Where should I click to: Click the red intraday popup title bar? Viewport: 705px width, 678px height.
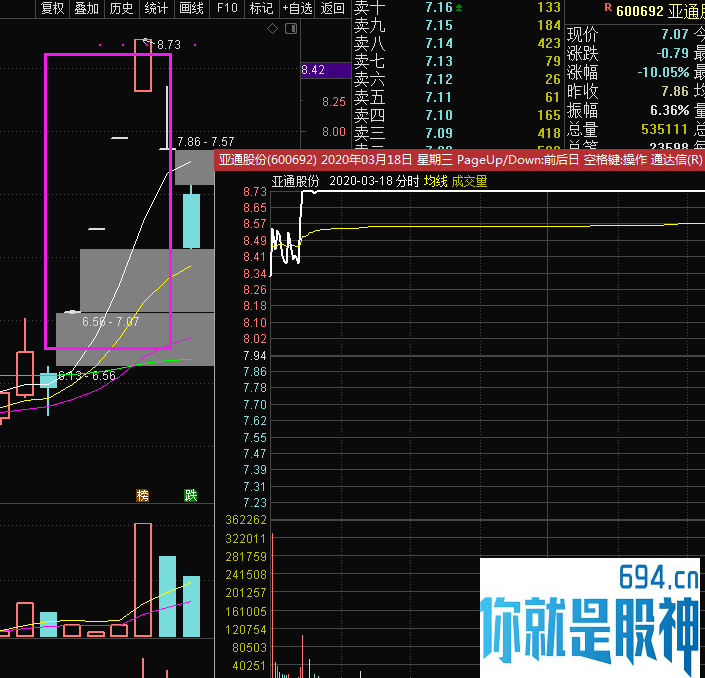point(460,160)
